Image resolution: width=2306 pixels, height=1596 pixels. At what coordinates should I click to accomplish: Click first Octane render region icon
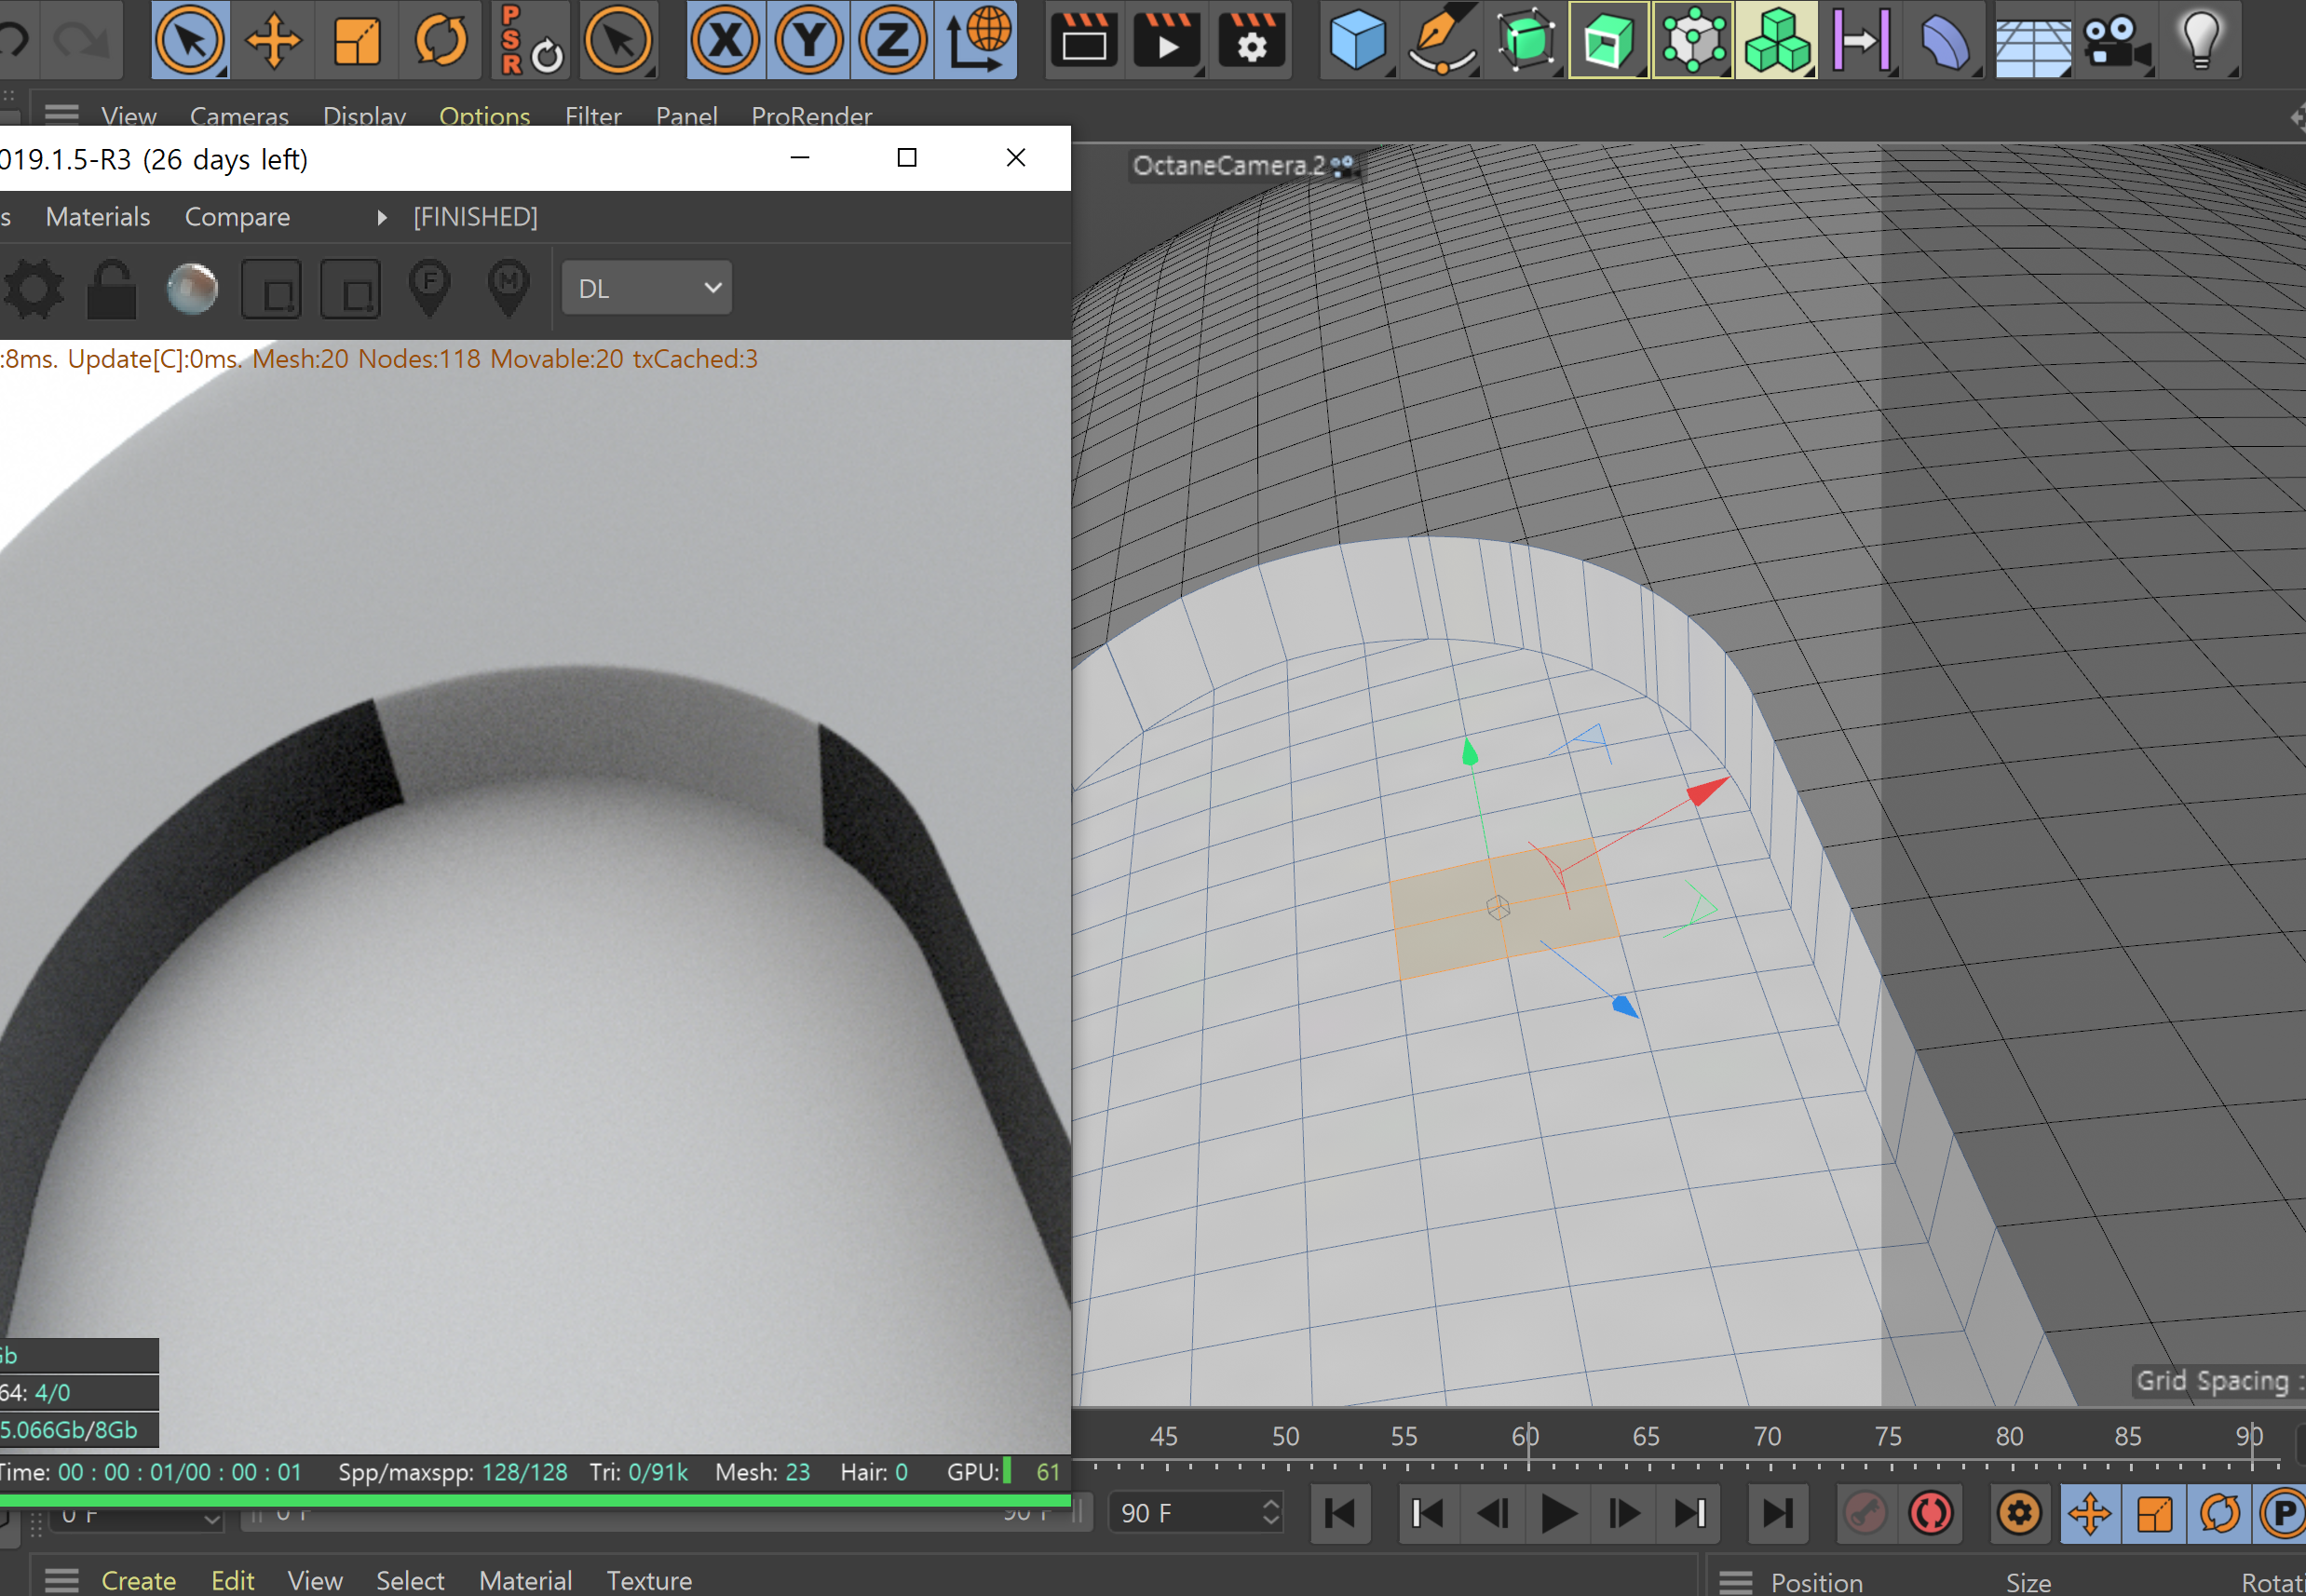[272, 290]
